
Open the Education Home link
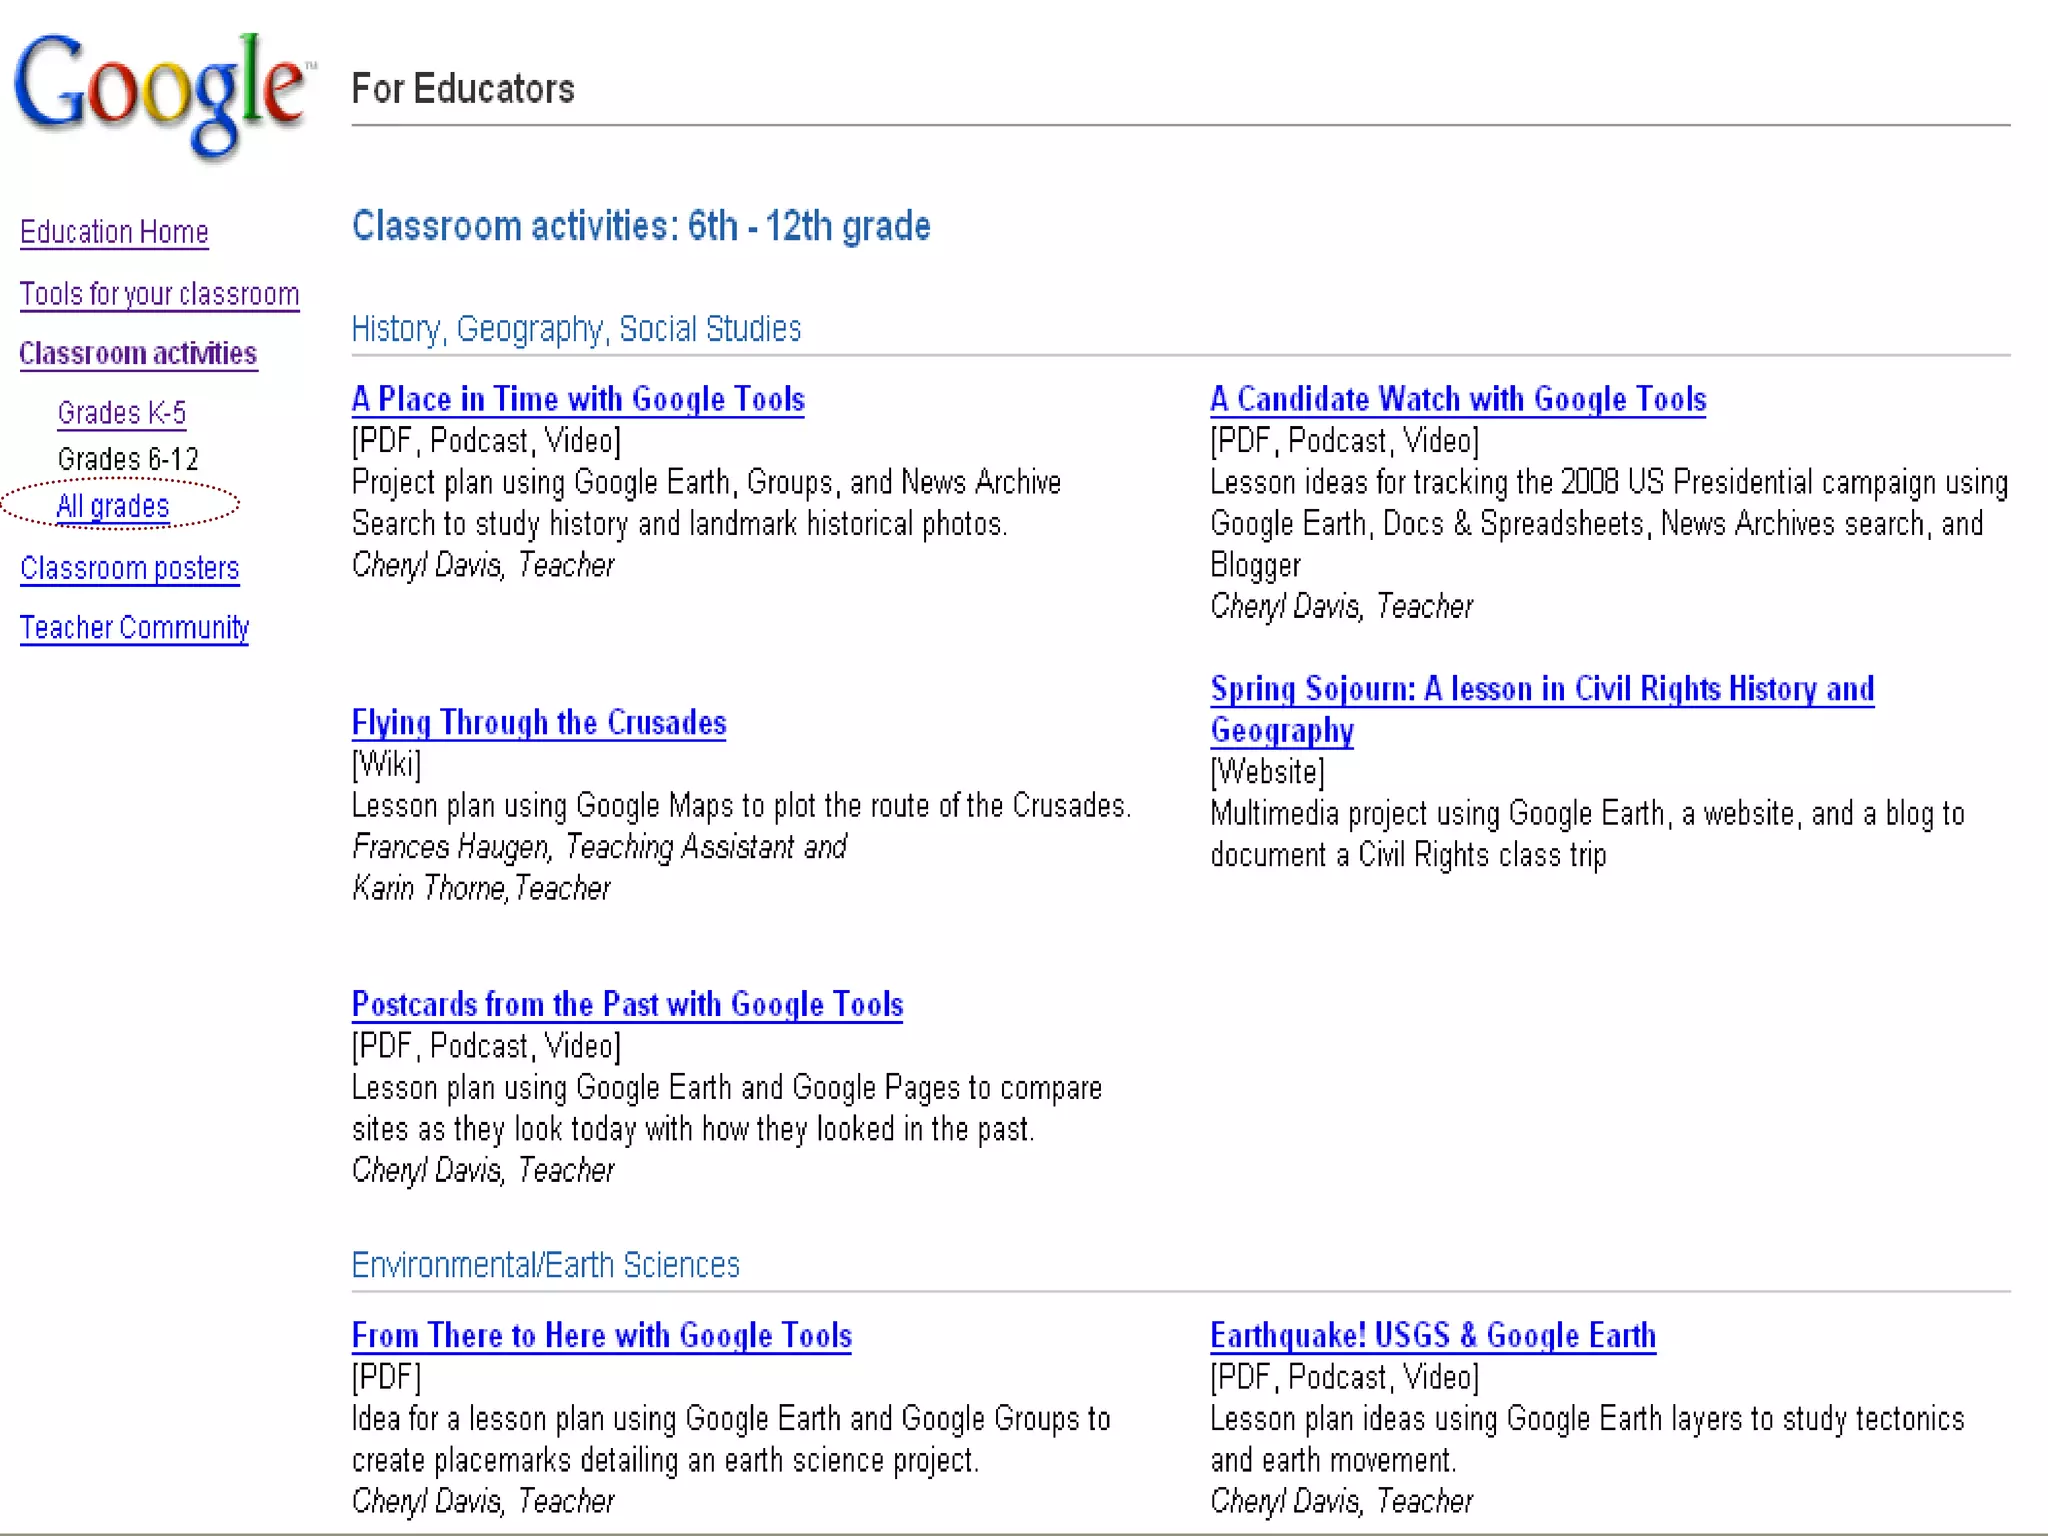point(114,232)
